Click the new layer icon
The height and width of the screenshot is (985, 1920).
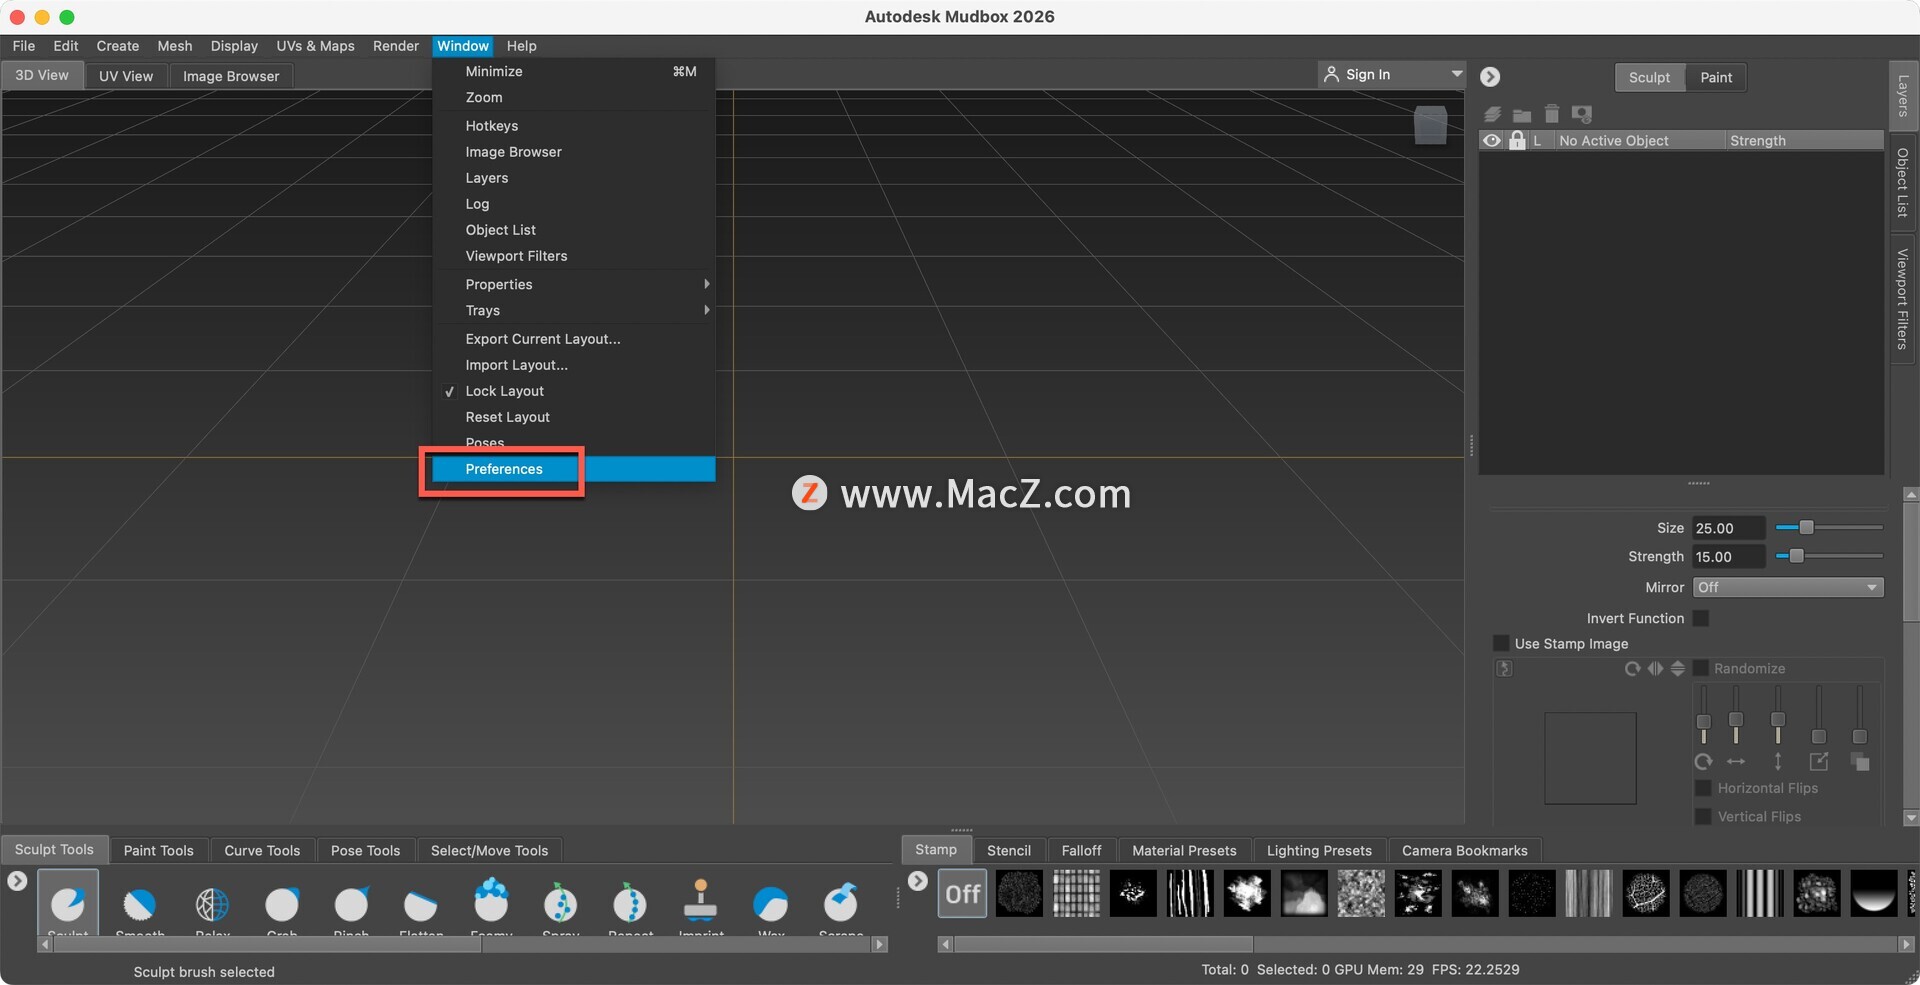pyautogui.click(x=1493, y=114)
